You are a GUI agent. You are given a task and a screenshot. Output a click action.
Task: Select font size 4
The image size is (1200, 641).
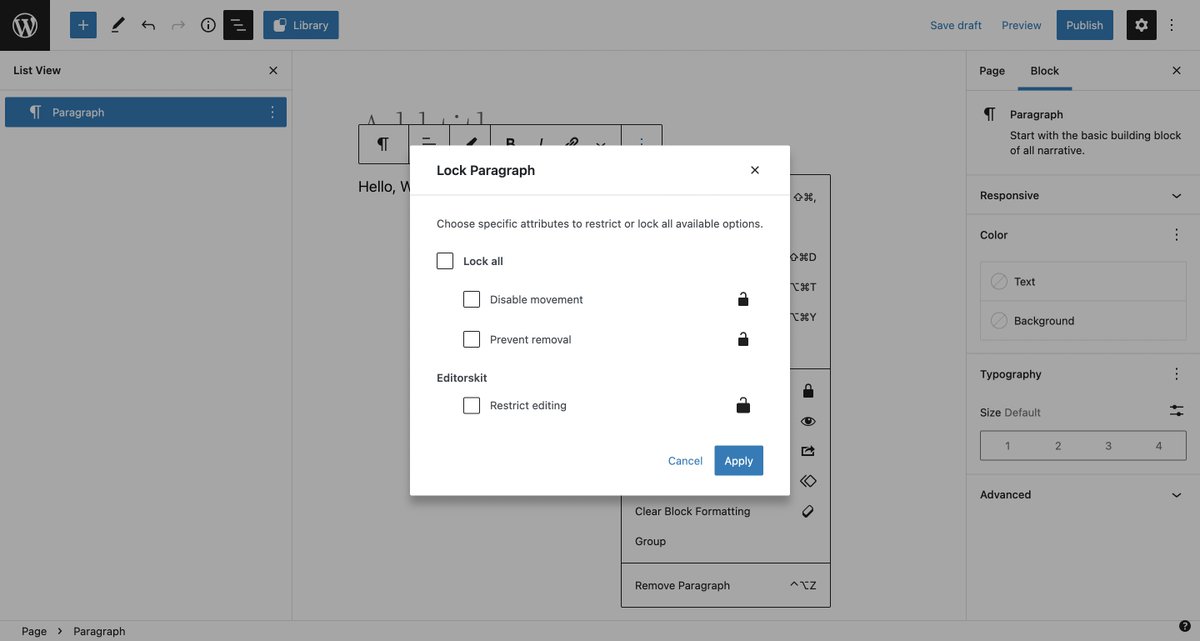pos(1159,446)
